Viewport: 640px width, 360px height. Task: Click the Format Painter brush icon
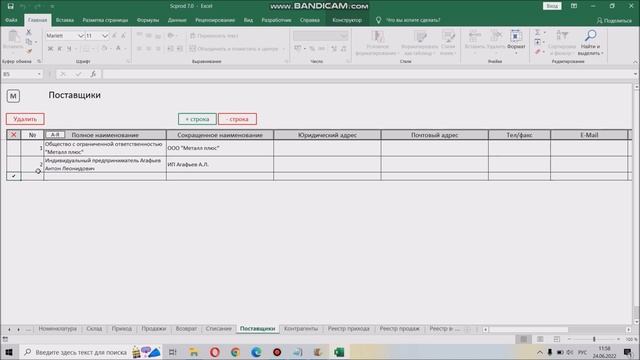pos(29,51)
